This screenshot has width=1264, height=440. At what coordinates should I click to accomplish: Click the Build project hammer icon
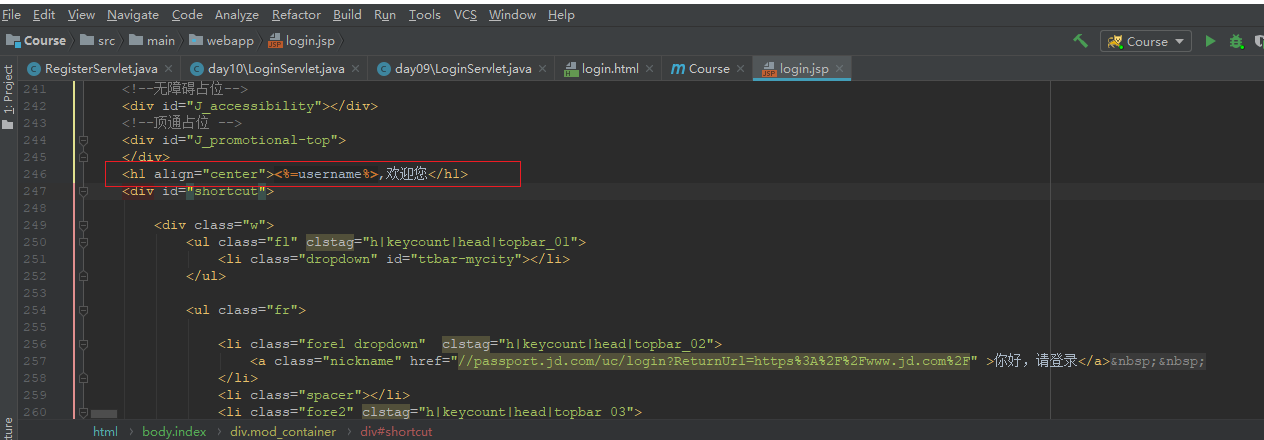1080,41
